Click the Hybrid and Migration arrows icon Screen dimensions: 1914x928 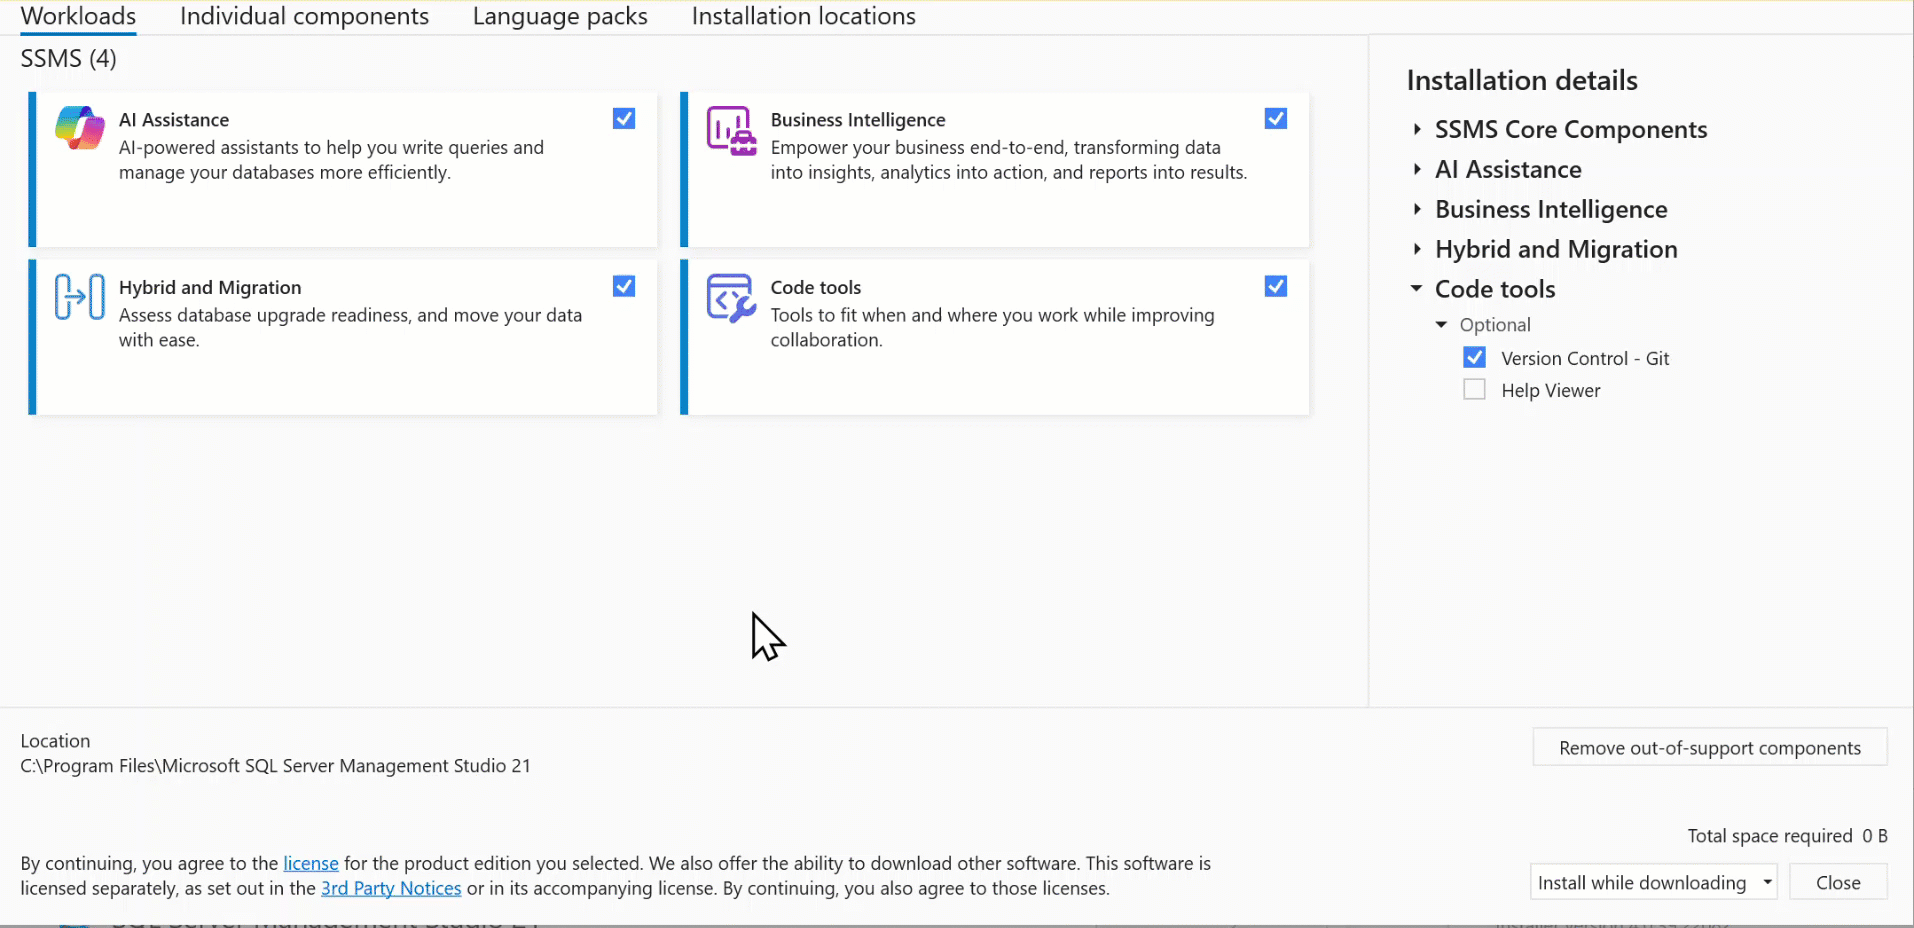pyautogui.click(x=78, y=296)
